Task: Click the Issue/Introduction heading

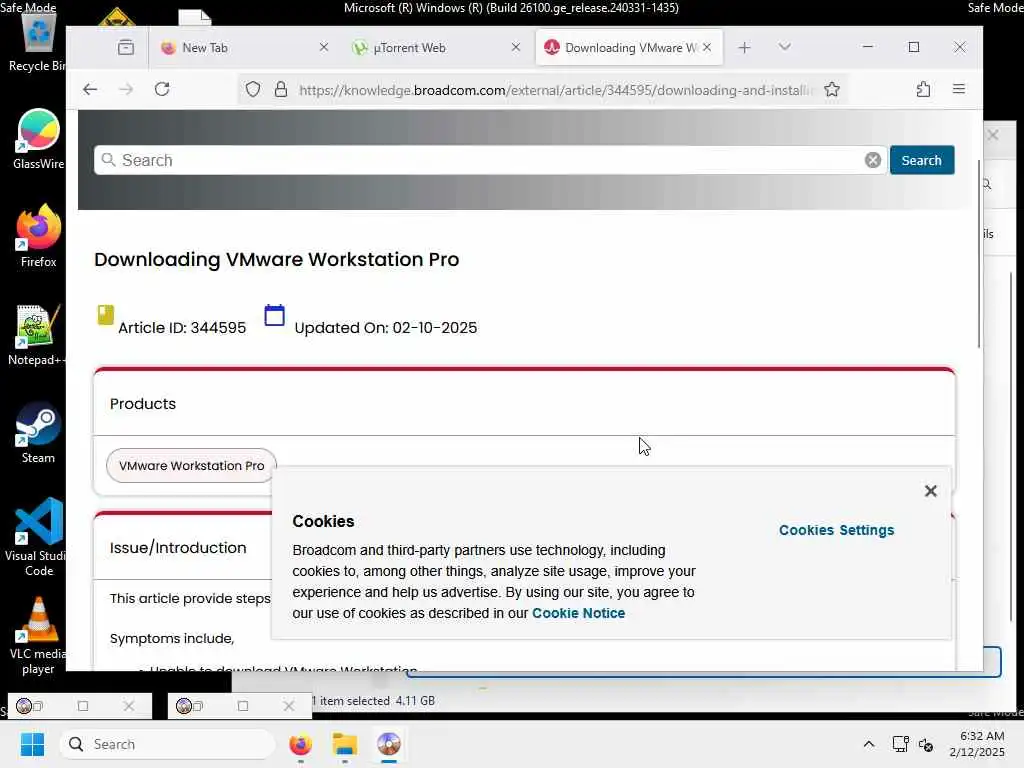Action: click(x=178, y=548)
